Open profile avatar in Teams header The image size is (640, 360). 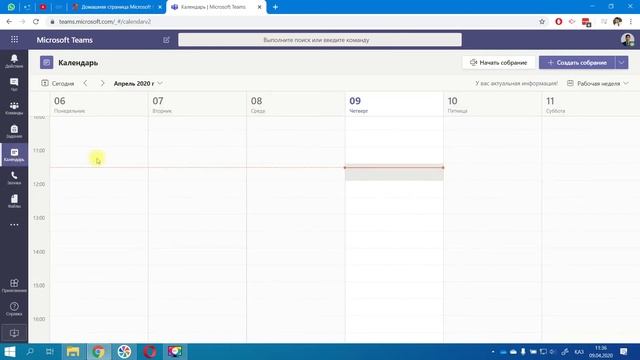tap(627, 40)
